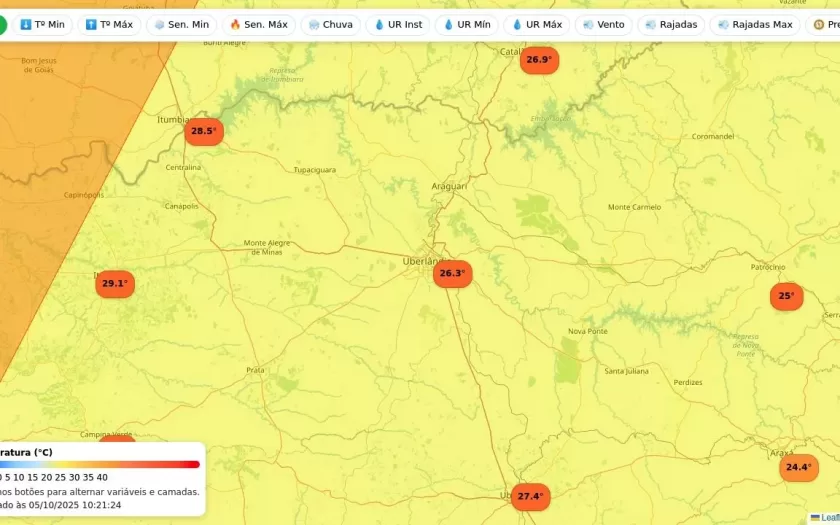
Task: Click the water drop icon for UR Inst
Action: point(380,24)
